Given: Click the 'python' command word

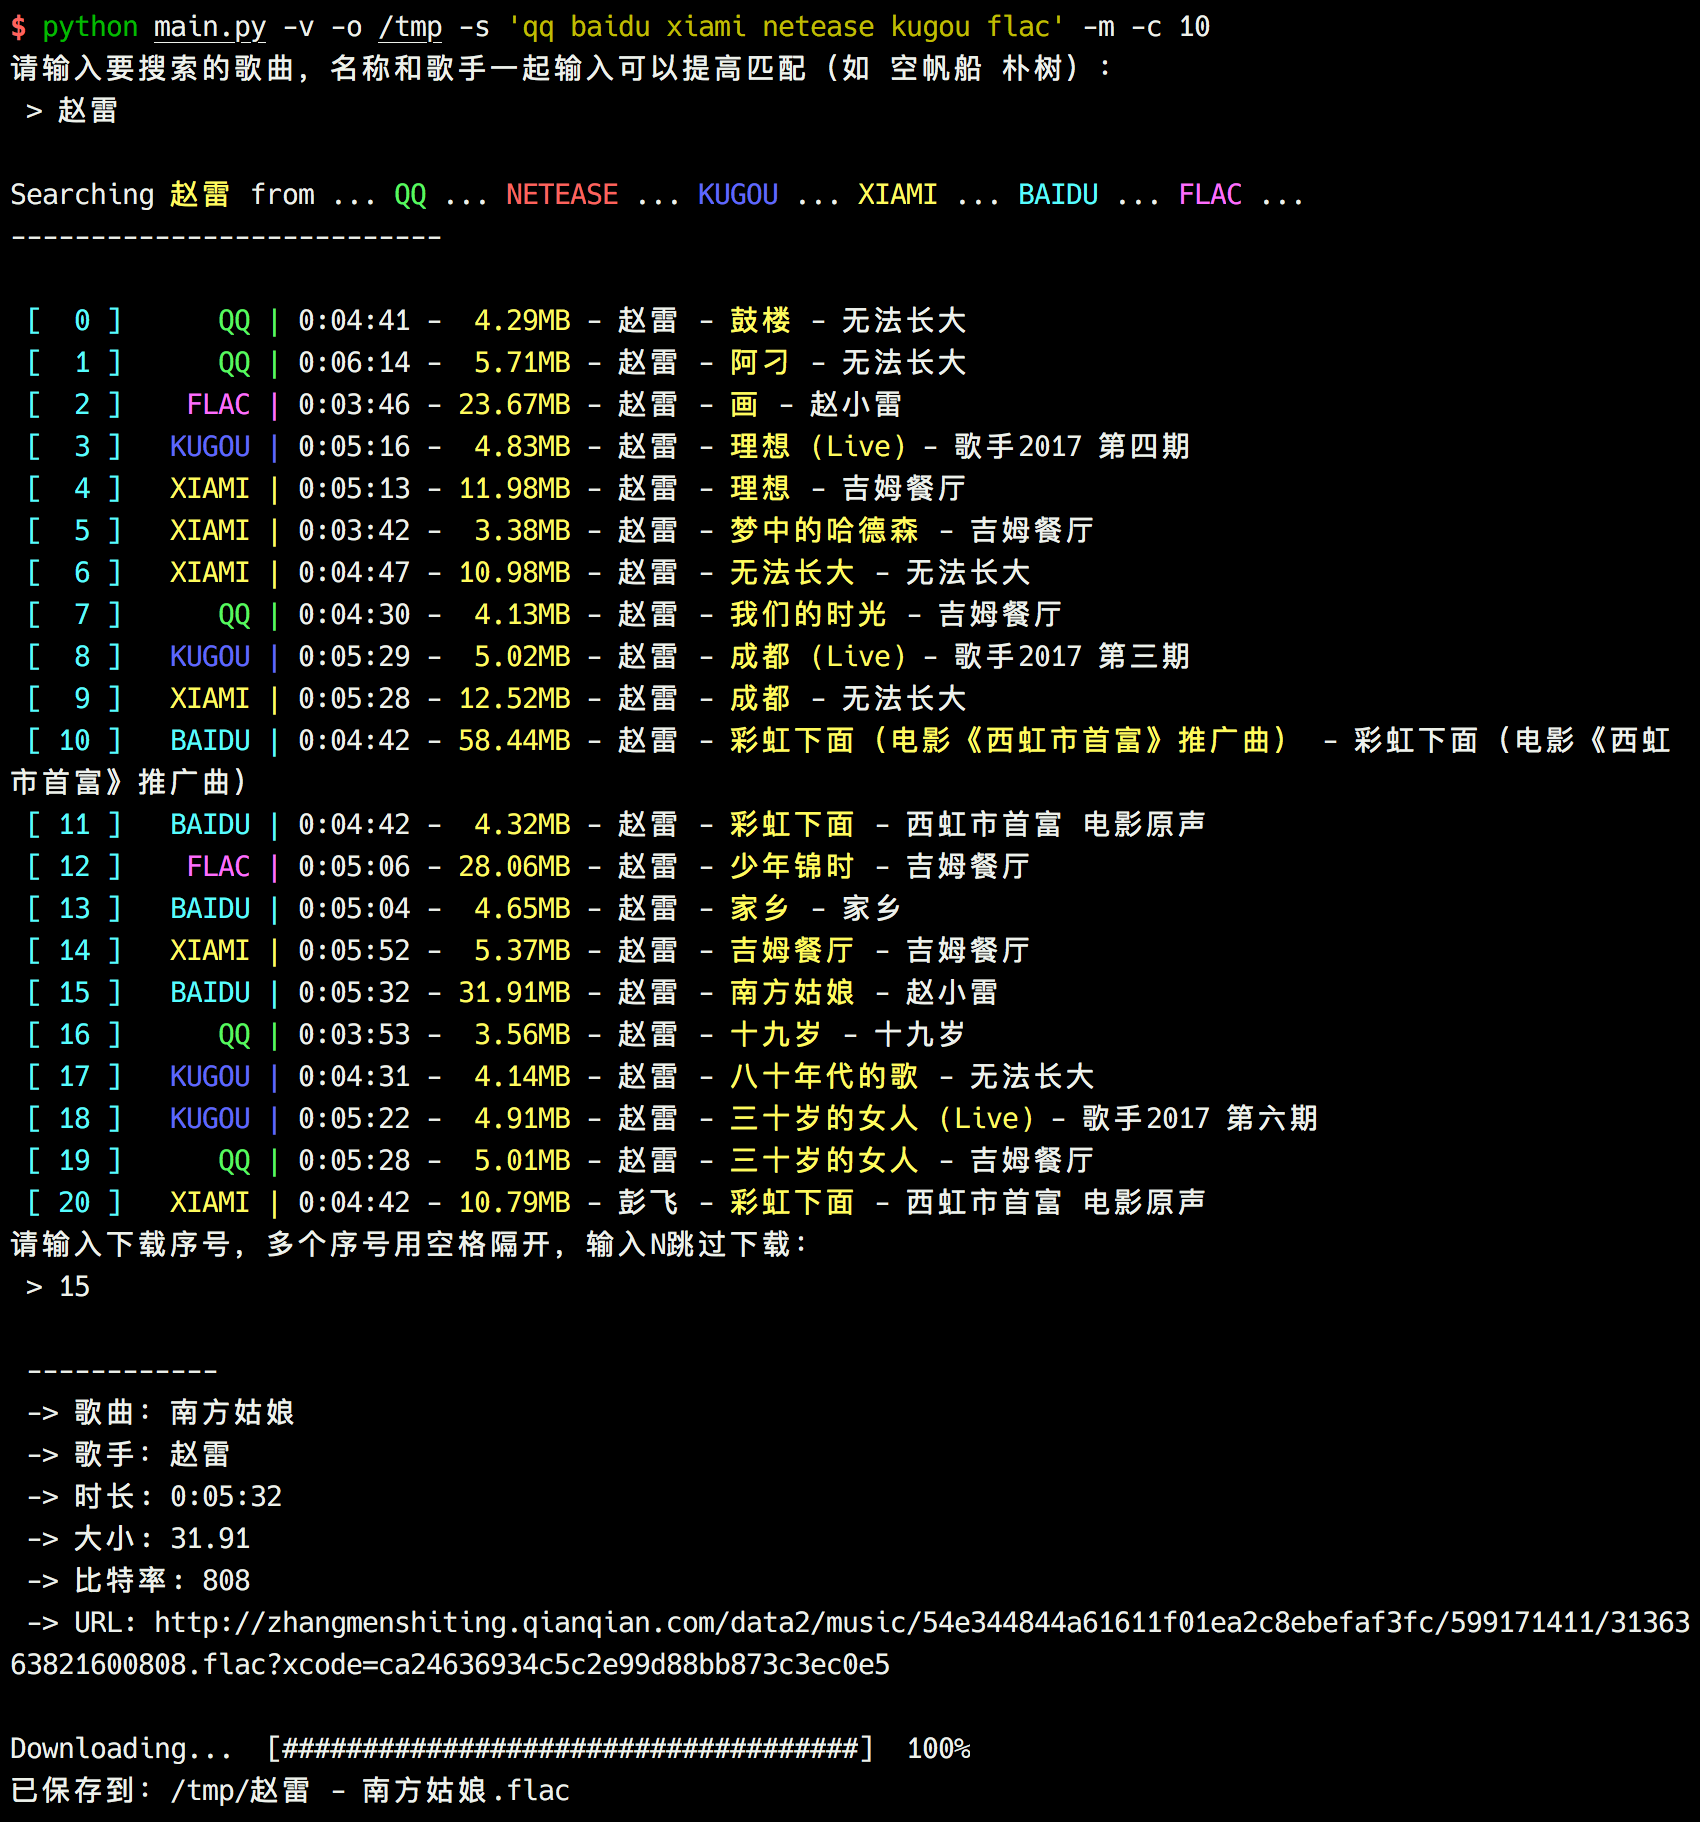Looking at the screenshot, I should (x=90, y=26).
